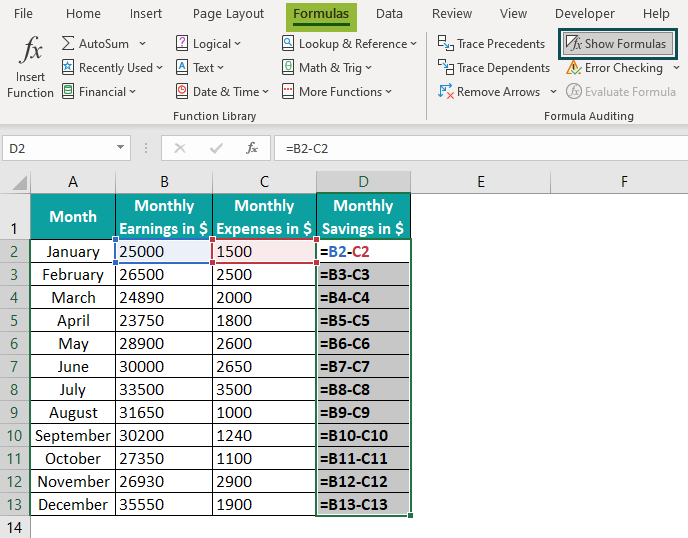Click the Insert Function fx icon
The image size is (688, 538).
(31, 49)
